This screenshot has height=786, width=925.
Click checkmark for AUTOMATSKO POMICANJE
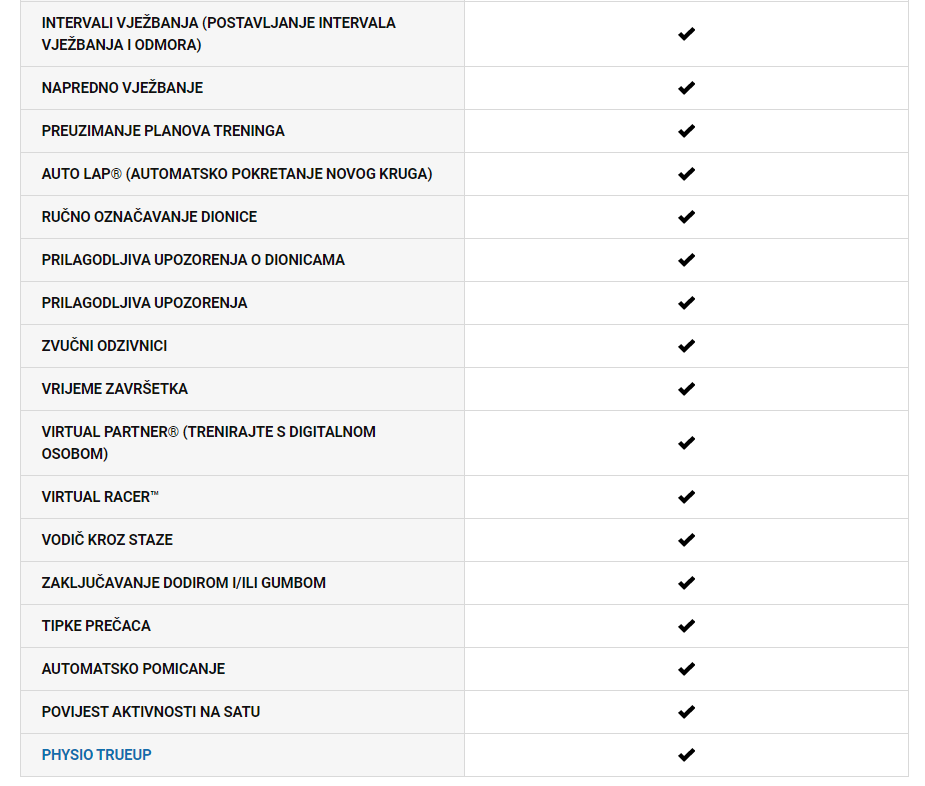pos(686,669)
